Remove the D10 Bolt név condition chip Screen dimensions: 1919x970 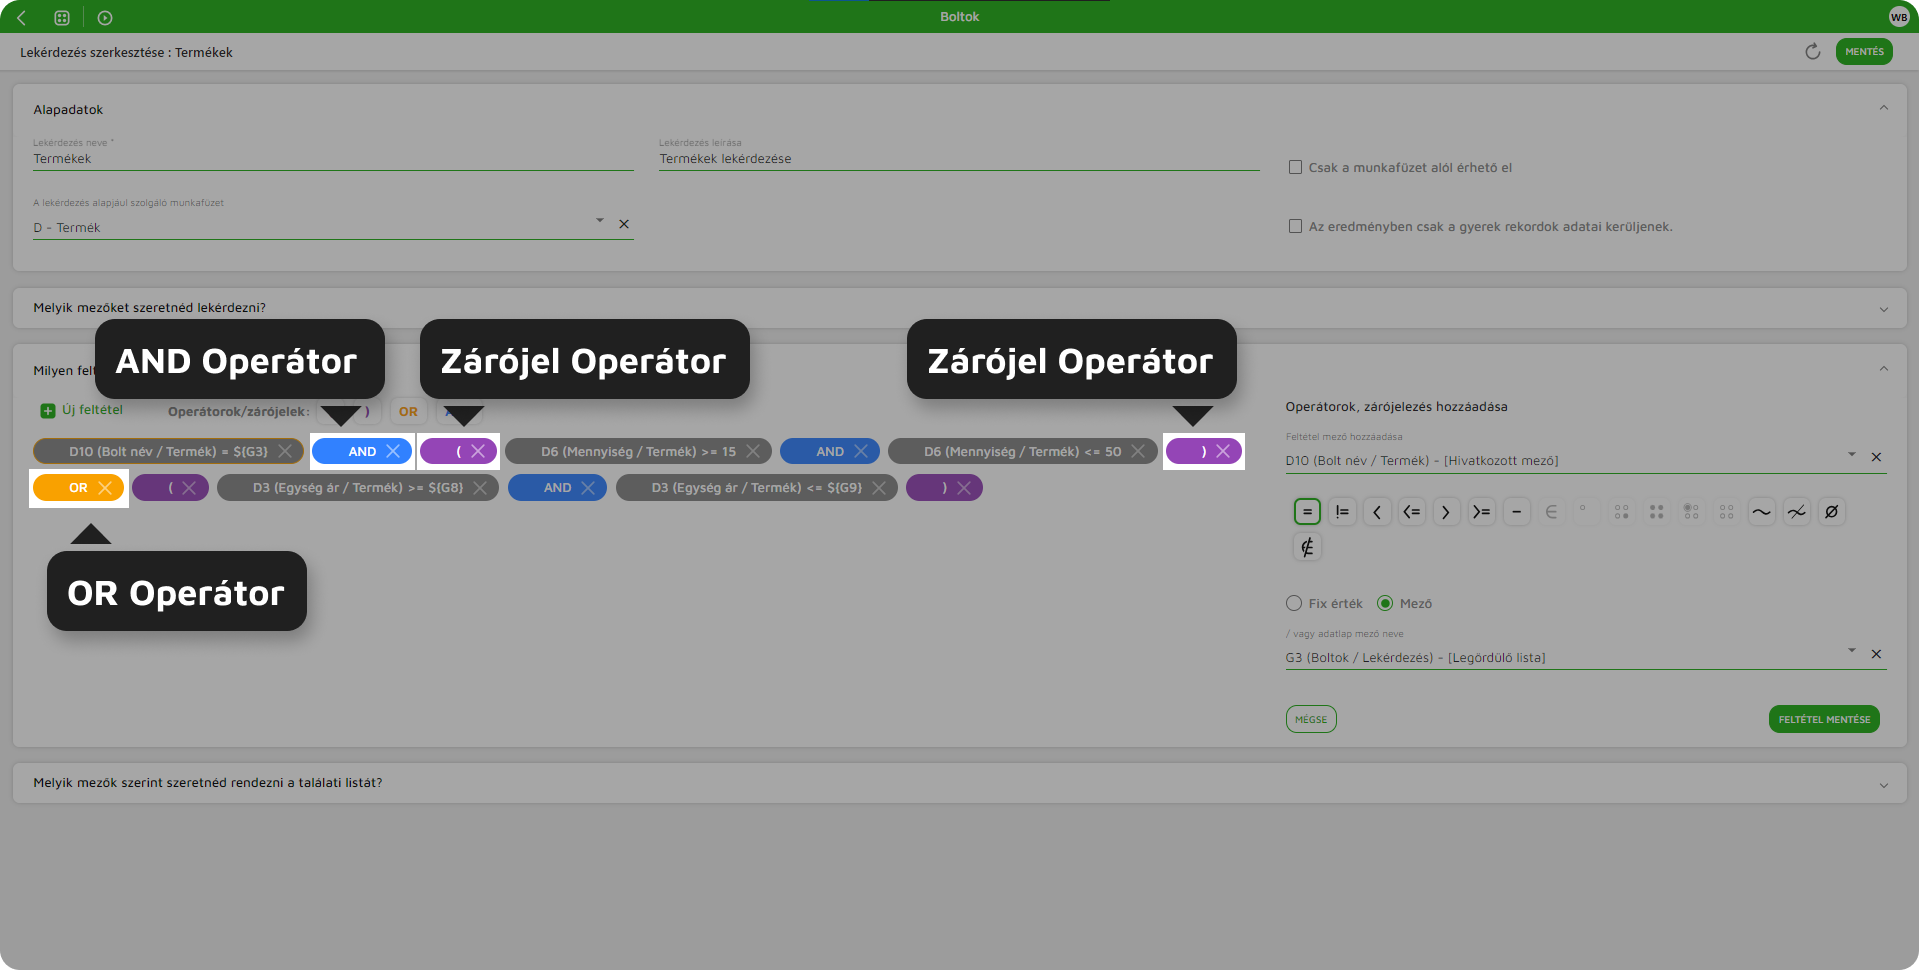coord(285,451)
